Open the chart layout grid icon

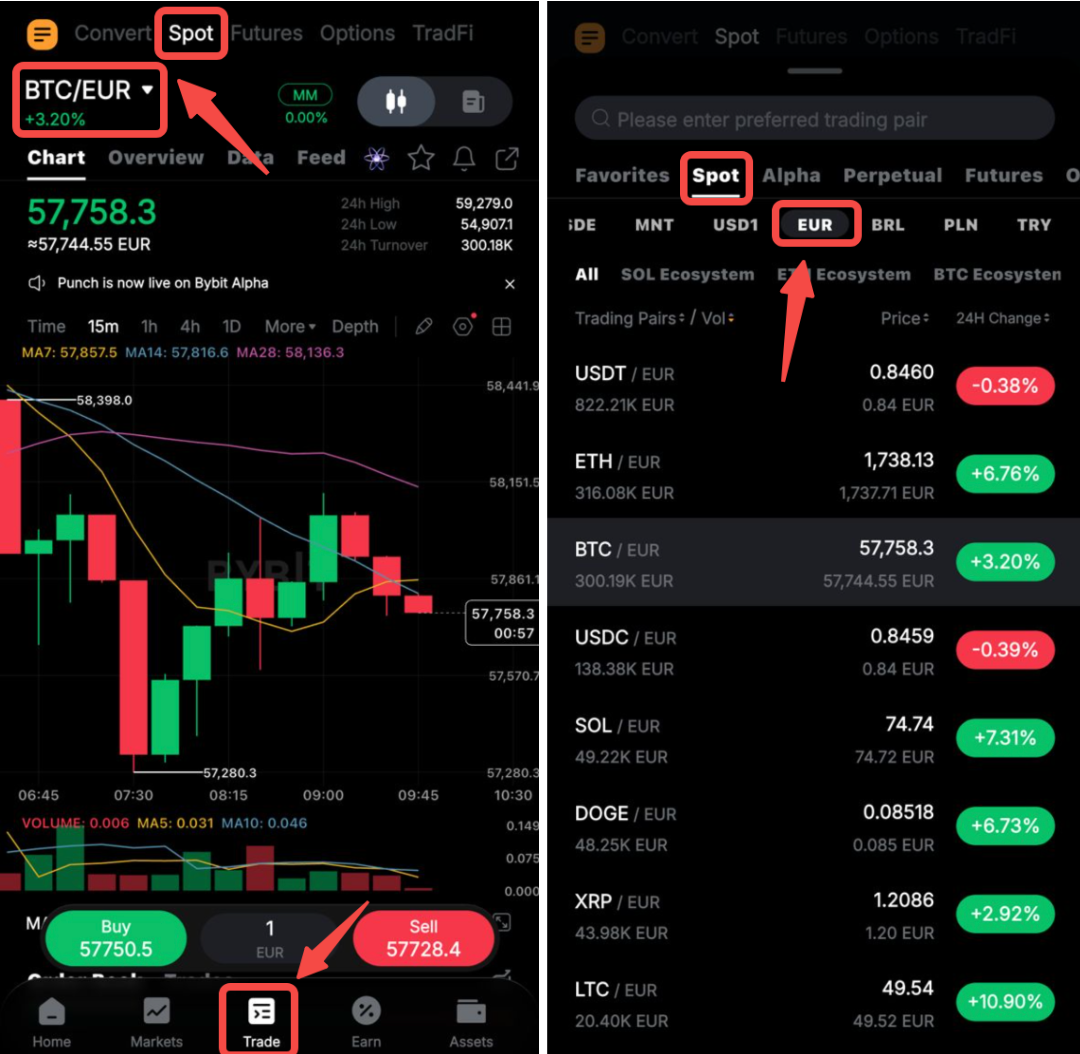point(501,327)
